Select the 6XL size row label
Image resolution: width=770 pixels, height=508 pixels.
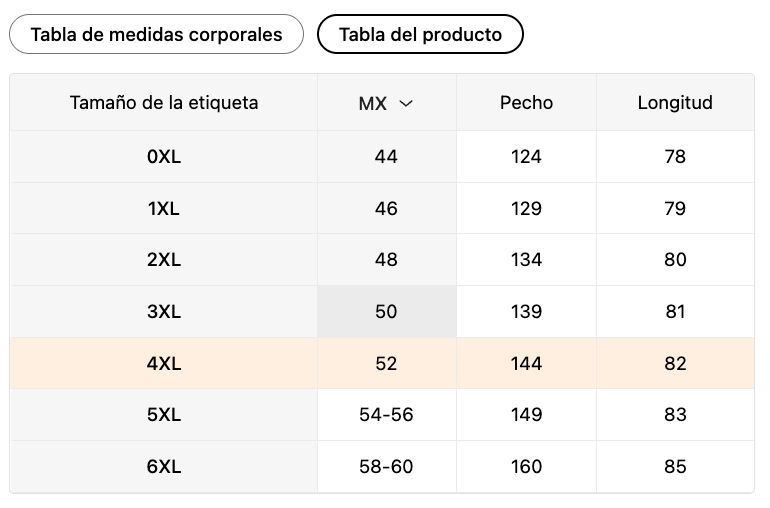164,467
